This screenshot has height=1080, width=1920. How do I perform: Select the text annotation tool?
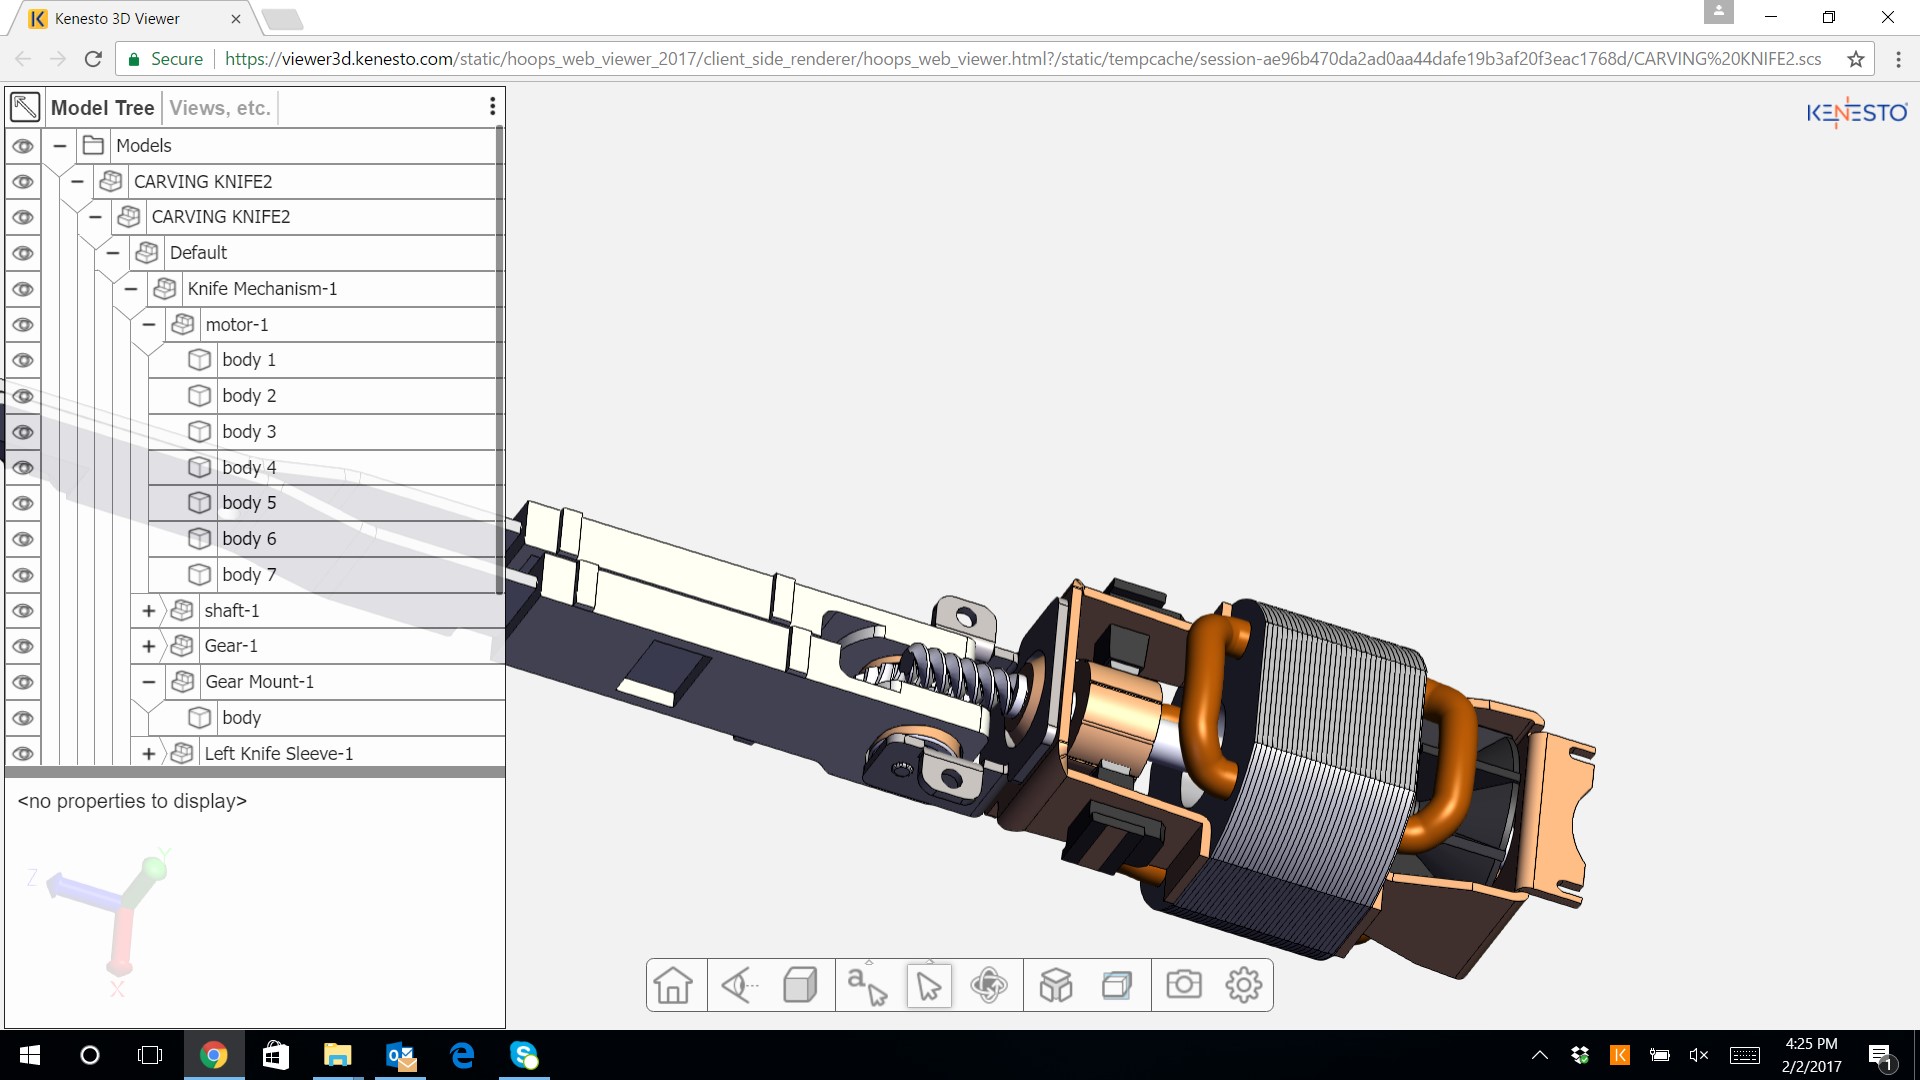866,985
